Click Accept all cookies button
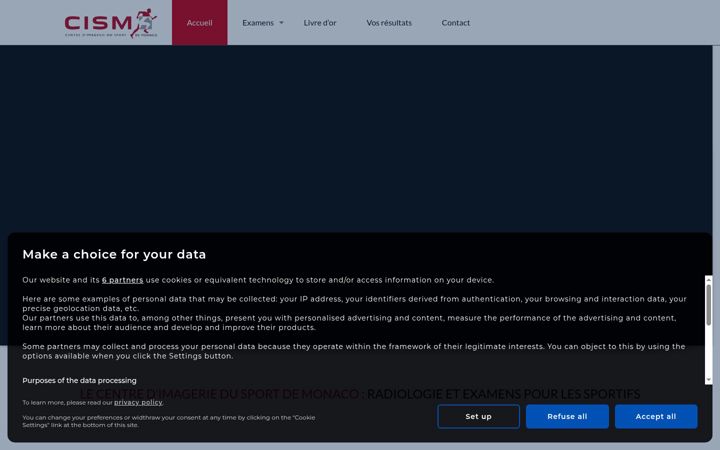This screenshot has width=720, height=450. click(x=656, y=416)
